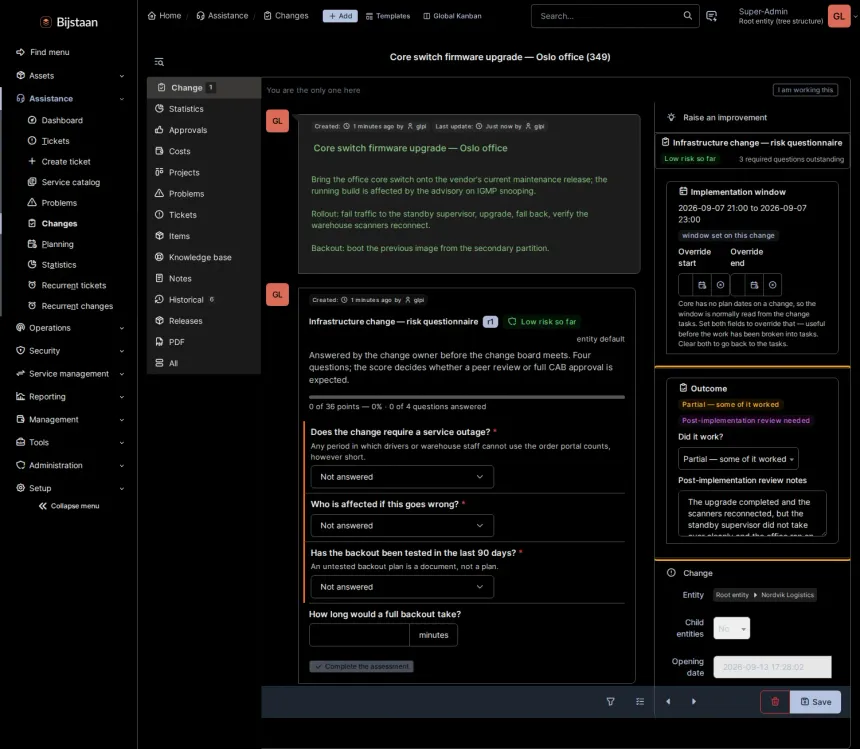Open Templates link in header

tap(388, 16)
